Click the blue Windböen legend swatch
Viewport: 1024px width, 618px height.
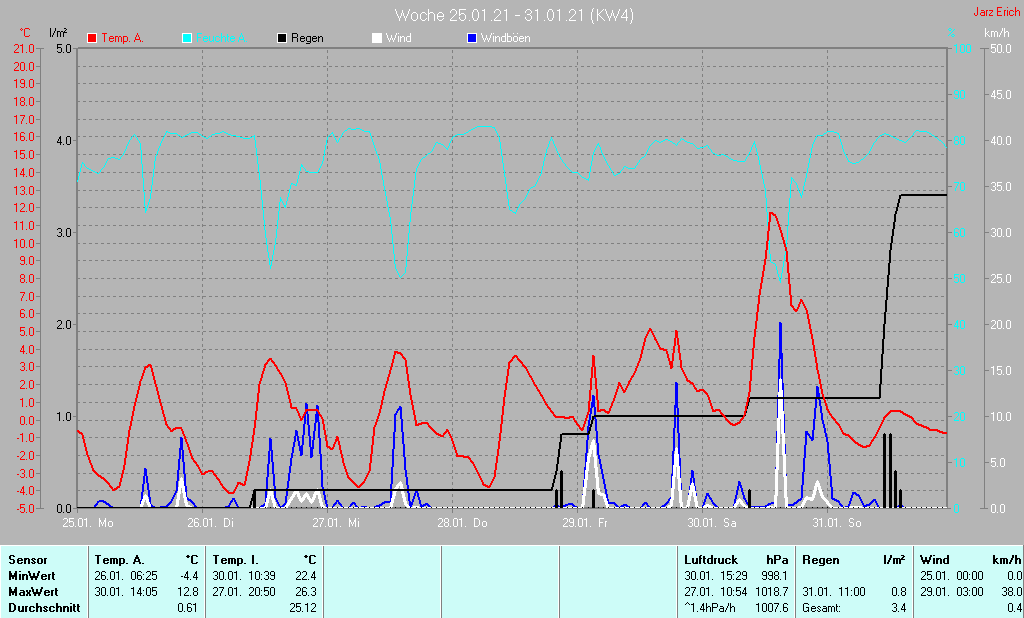(472, 38)
